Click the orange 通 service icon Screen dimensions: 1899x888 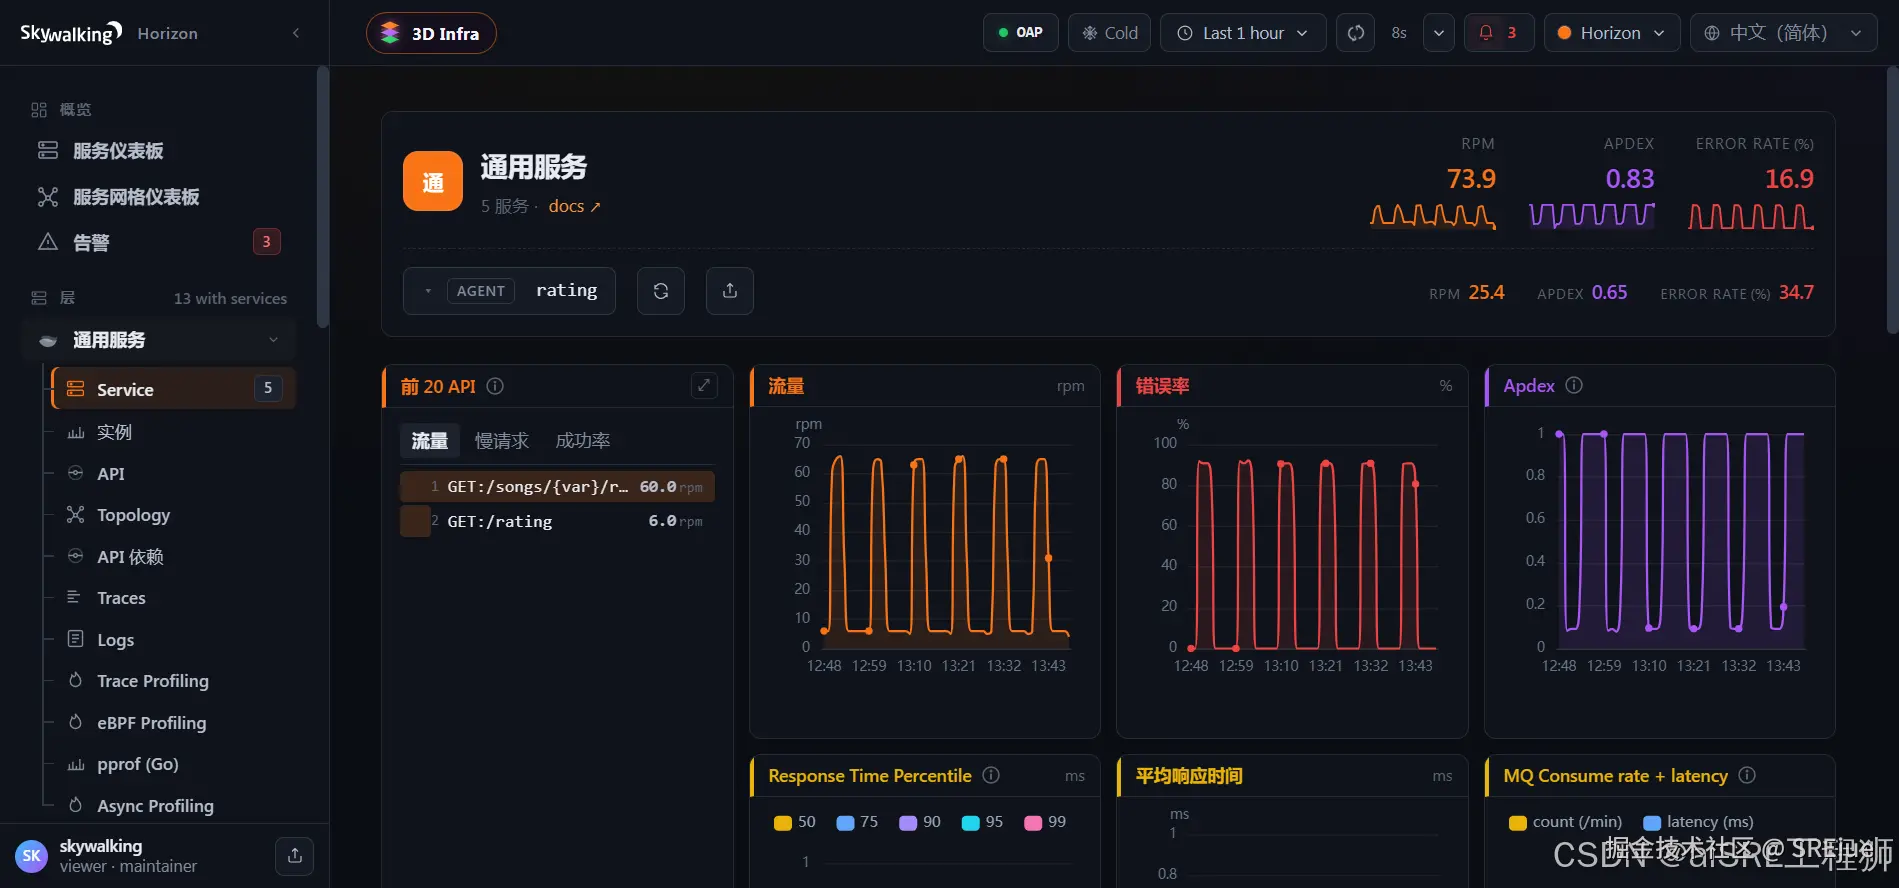(x=433, y=181)
